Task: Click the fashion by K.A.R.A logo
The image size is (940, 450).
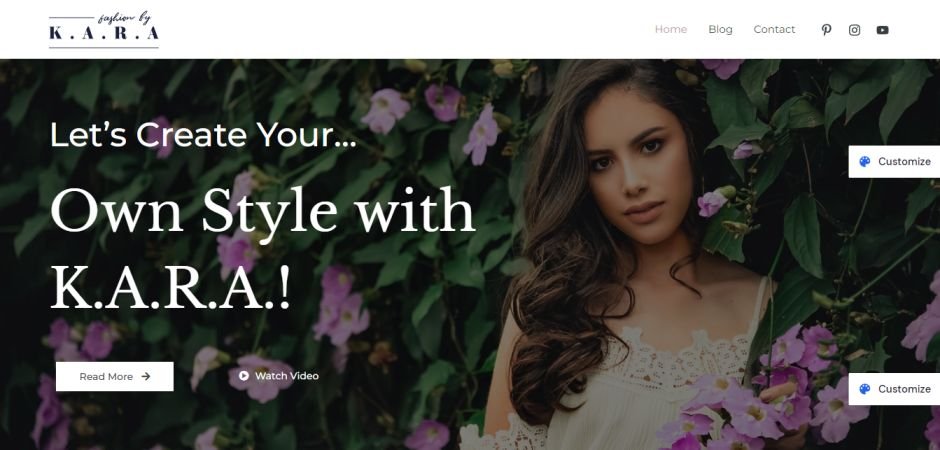Action: [104, 29]
